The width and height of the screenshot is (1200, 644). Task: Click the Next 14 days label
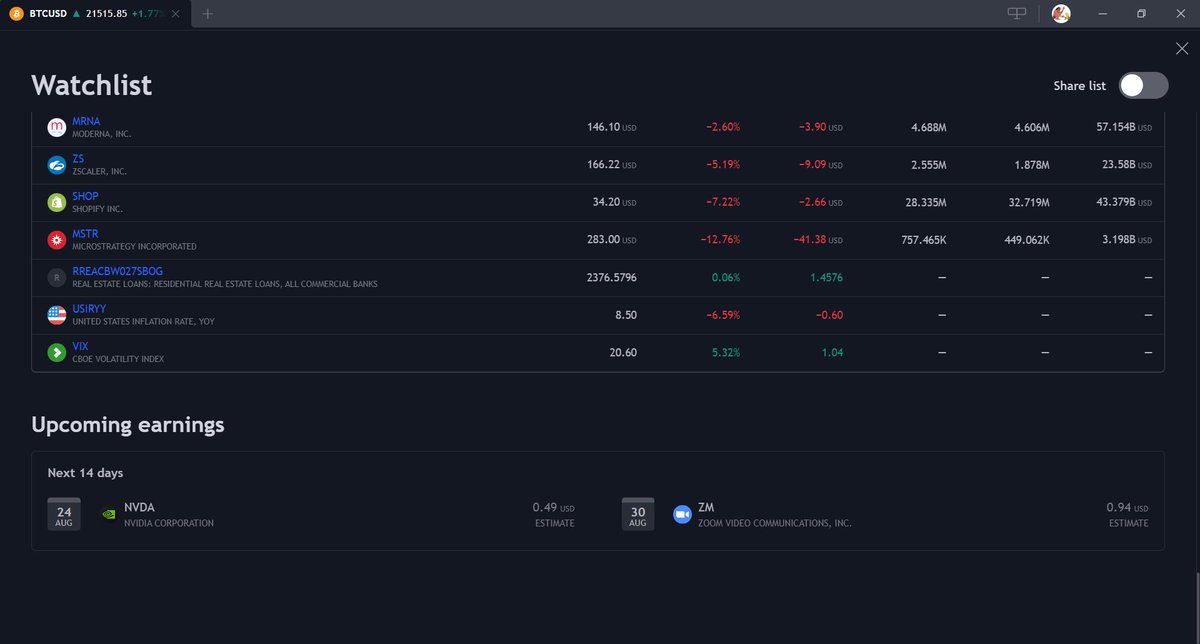(85, 473)
